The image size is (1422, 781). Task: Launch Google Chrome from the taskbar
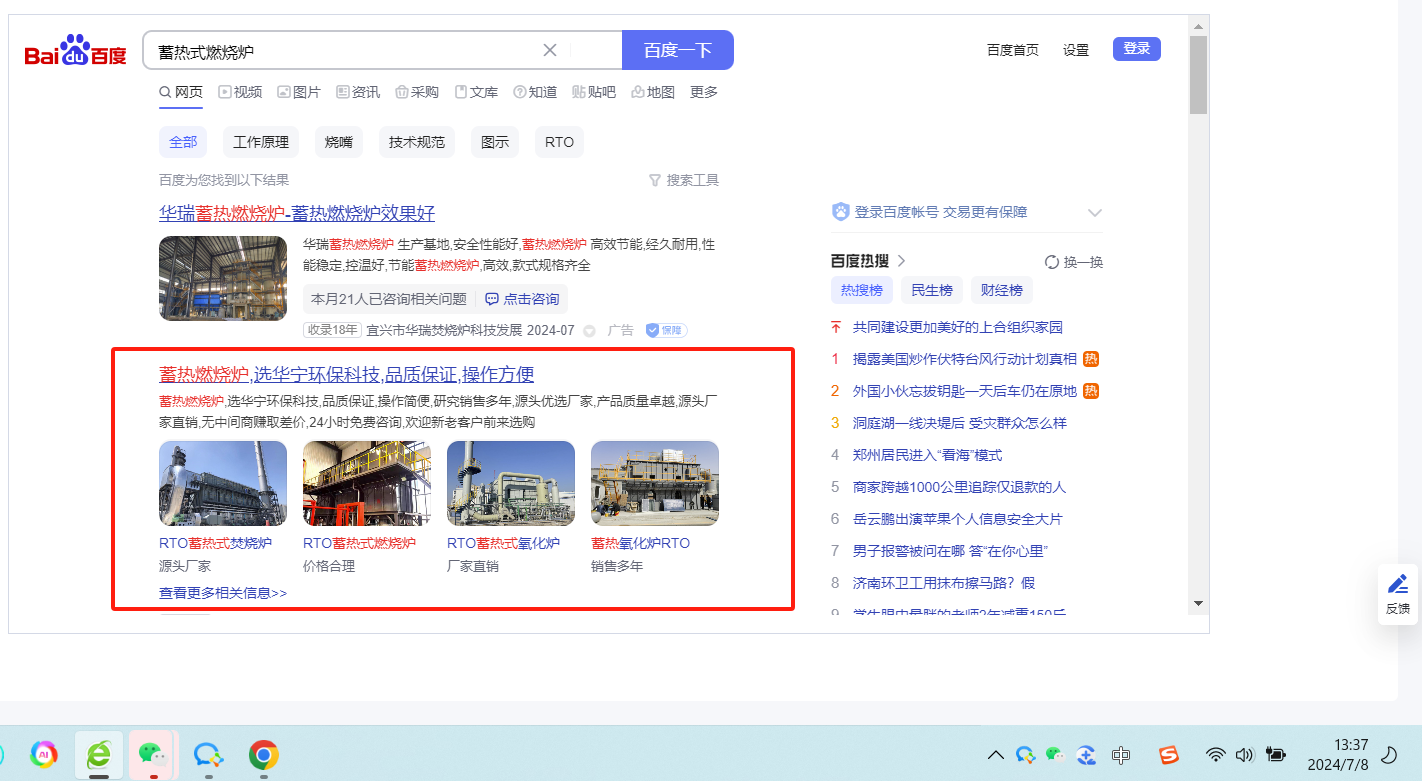pyautogui.click(x=263, y=754)
